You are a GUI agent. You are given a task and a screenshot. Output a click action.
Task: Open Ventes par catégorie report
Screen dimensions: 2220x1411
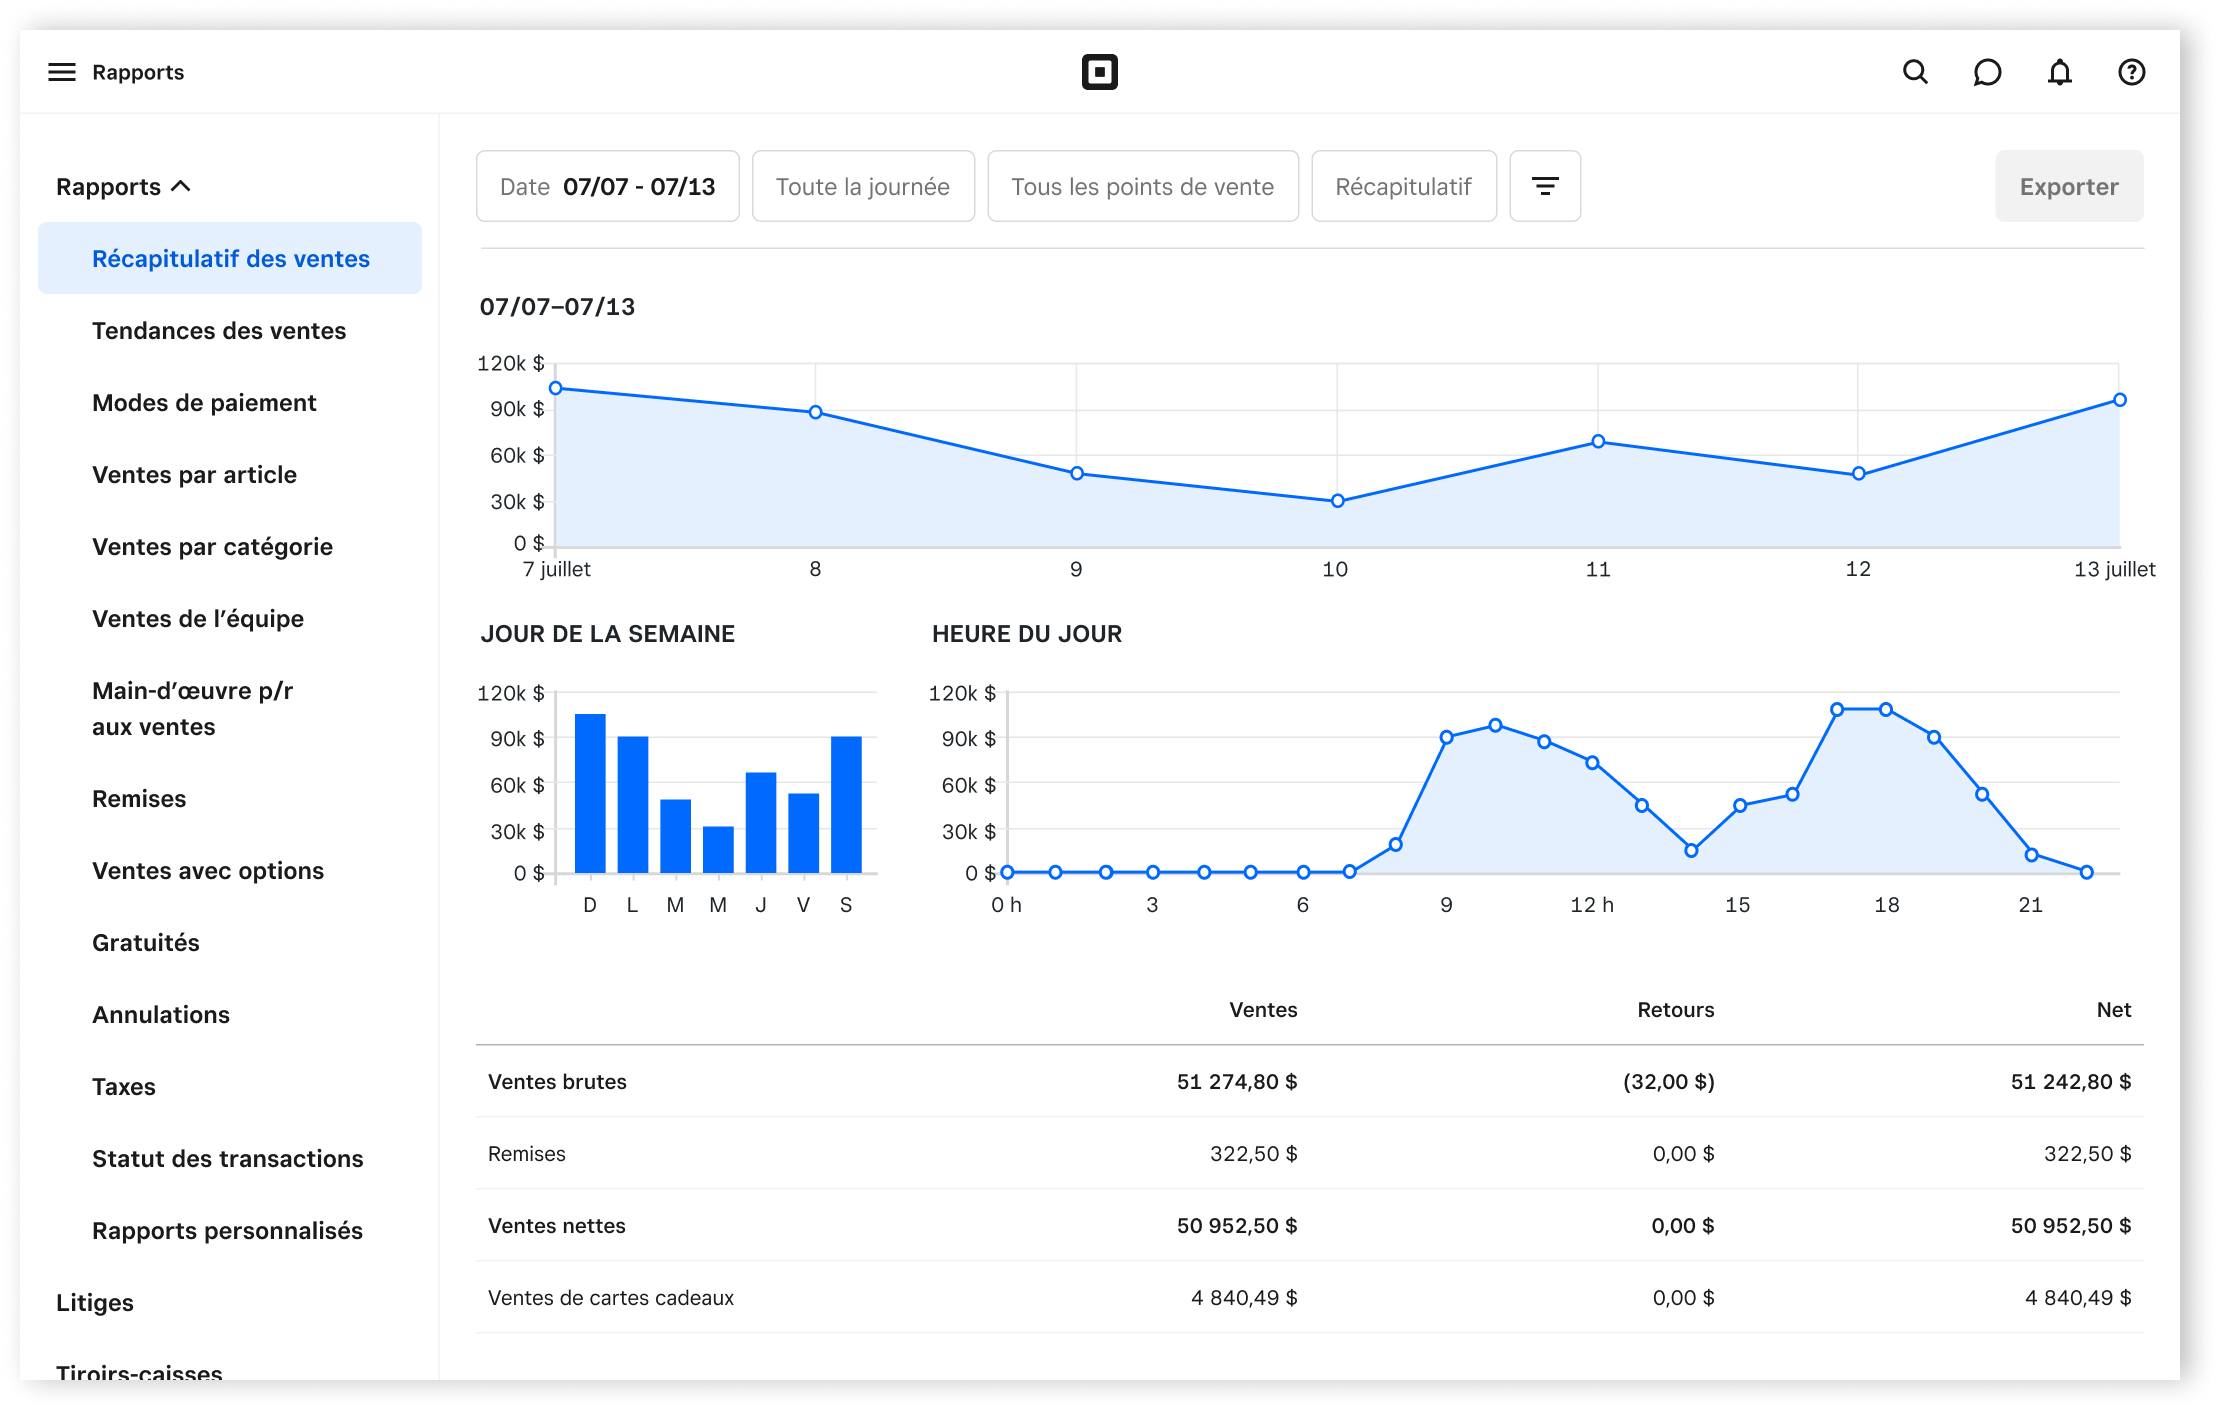(x=212, y=547)
